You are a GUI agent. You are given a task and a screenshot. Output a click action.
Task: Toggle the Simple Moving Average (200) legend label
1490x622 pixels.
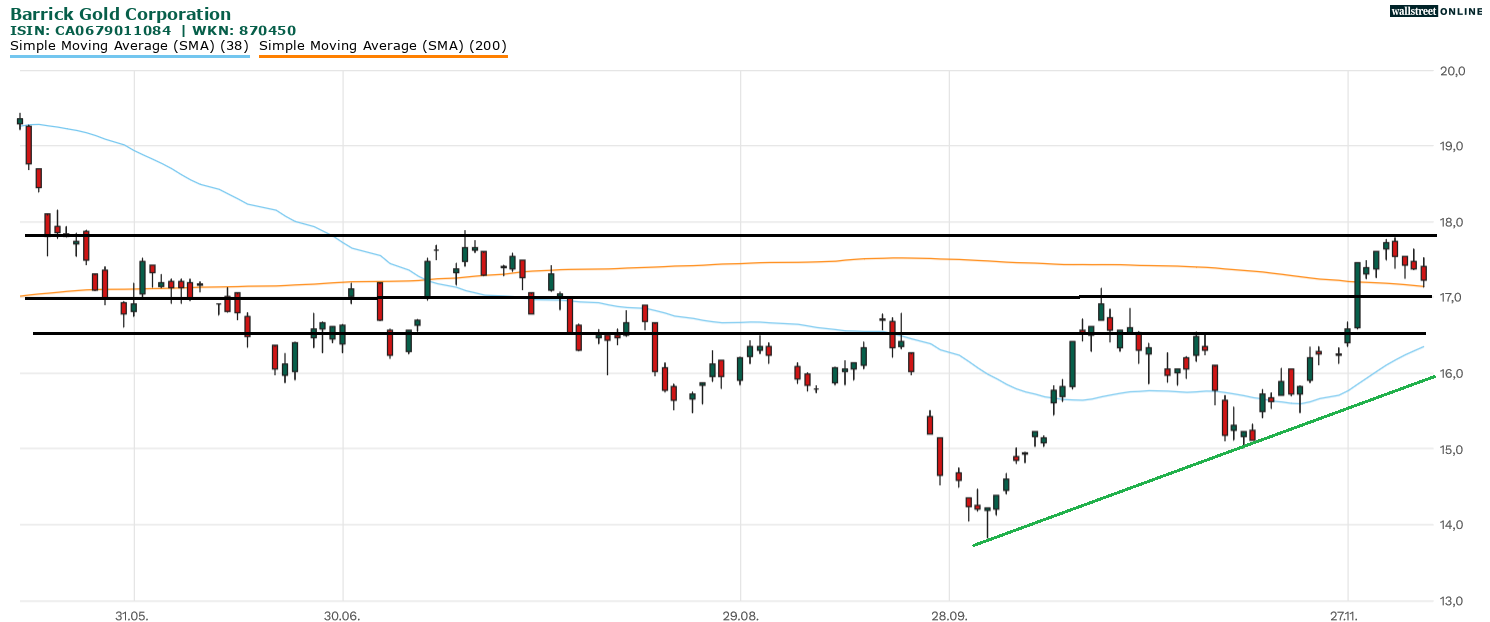coord(383,45)
